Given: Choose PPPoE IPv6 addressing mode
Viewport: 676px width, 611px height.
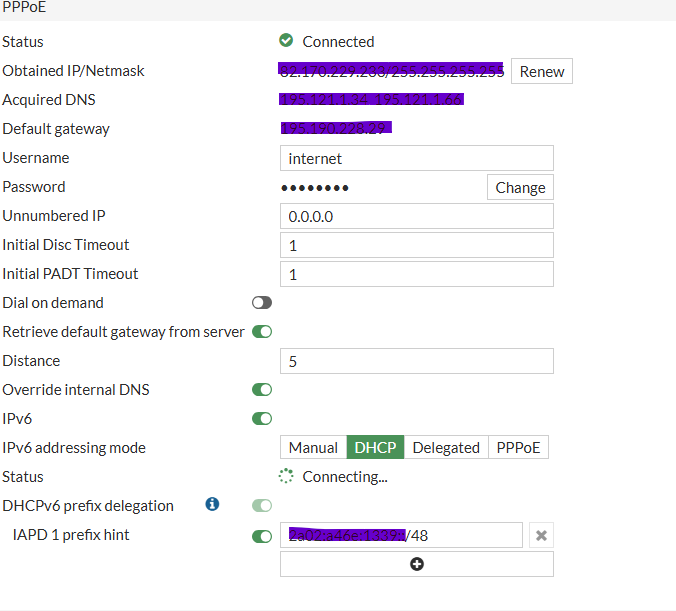Looking at the screenshot, I should coord(518,447).
